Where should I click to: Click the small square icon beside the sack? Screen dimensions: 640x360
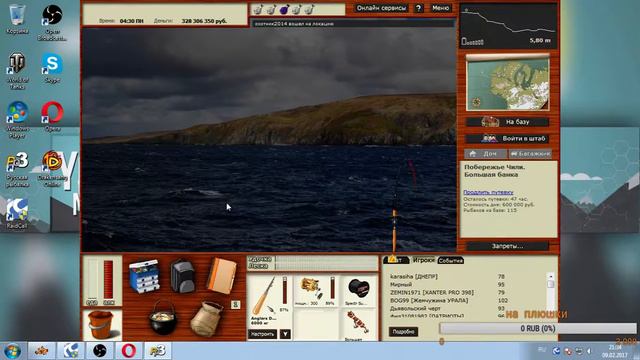[x=236, y=304]
